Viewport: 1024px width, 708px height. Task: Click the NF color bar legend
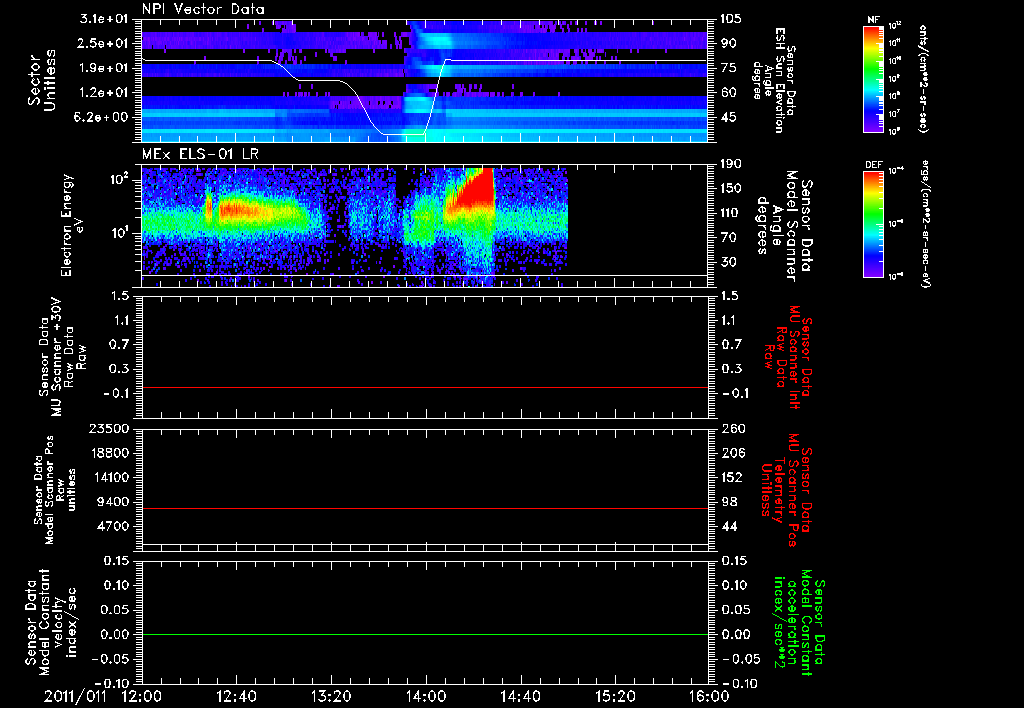pyautogui.click(x=874, y=77)
